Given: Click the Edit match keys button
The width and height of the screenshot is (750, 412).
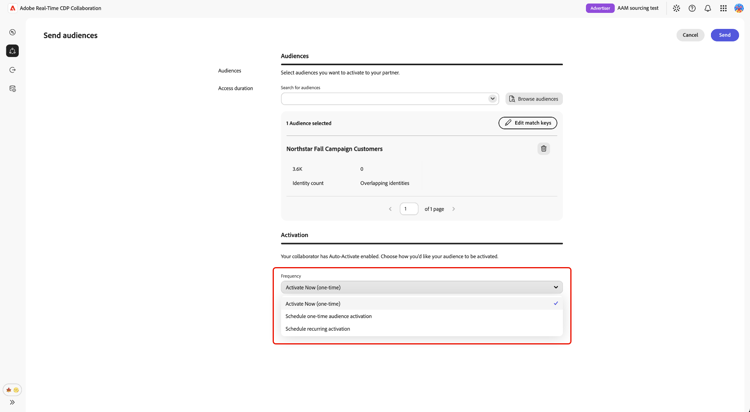Looking at the screenshot, I should pyautogui.click(x=528, y=123).
